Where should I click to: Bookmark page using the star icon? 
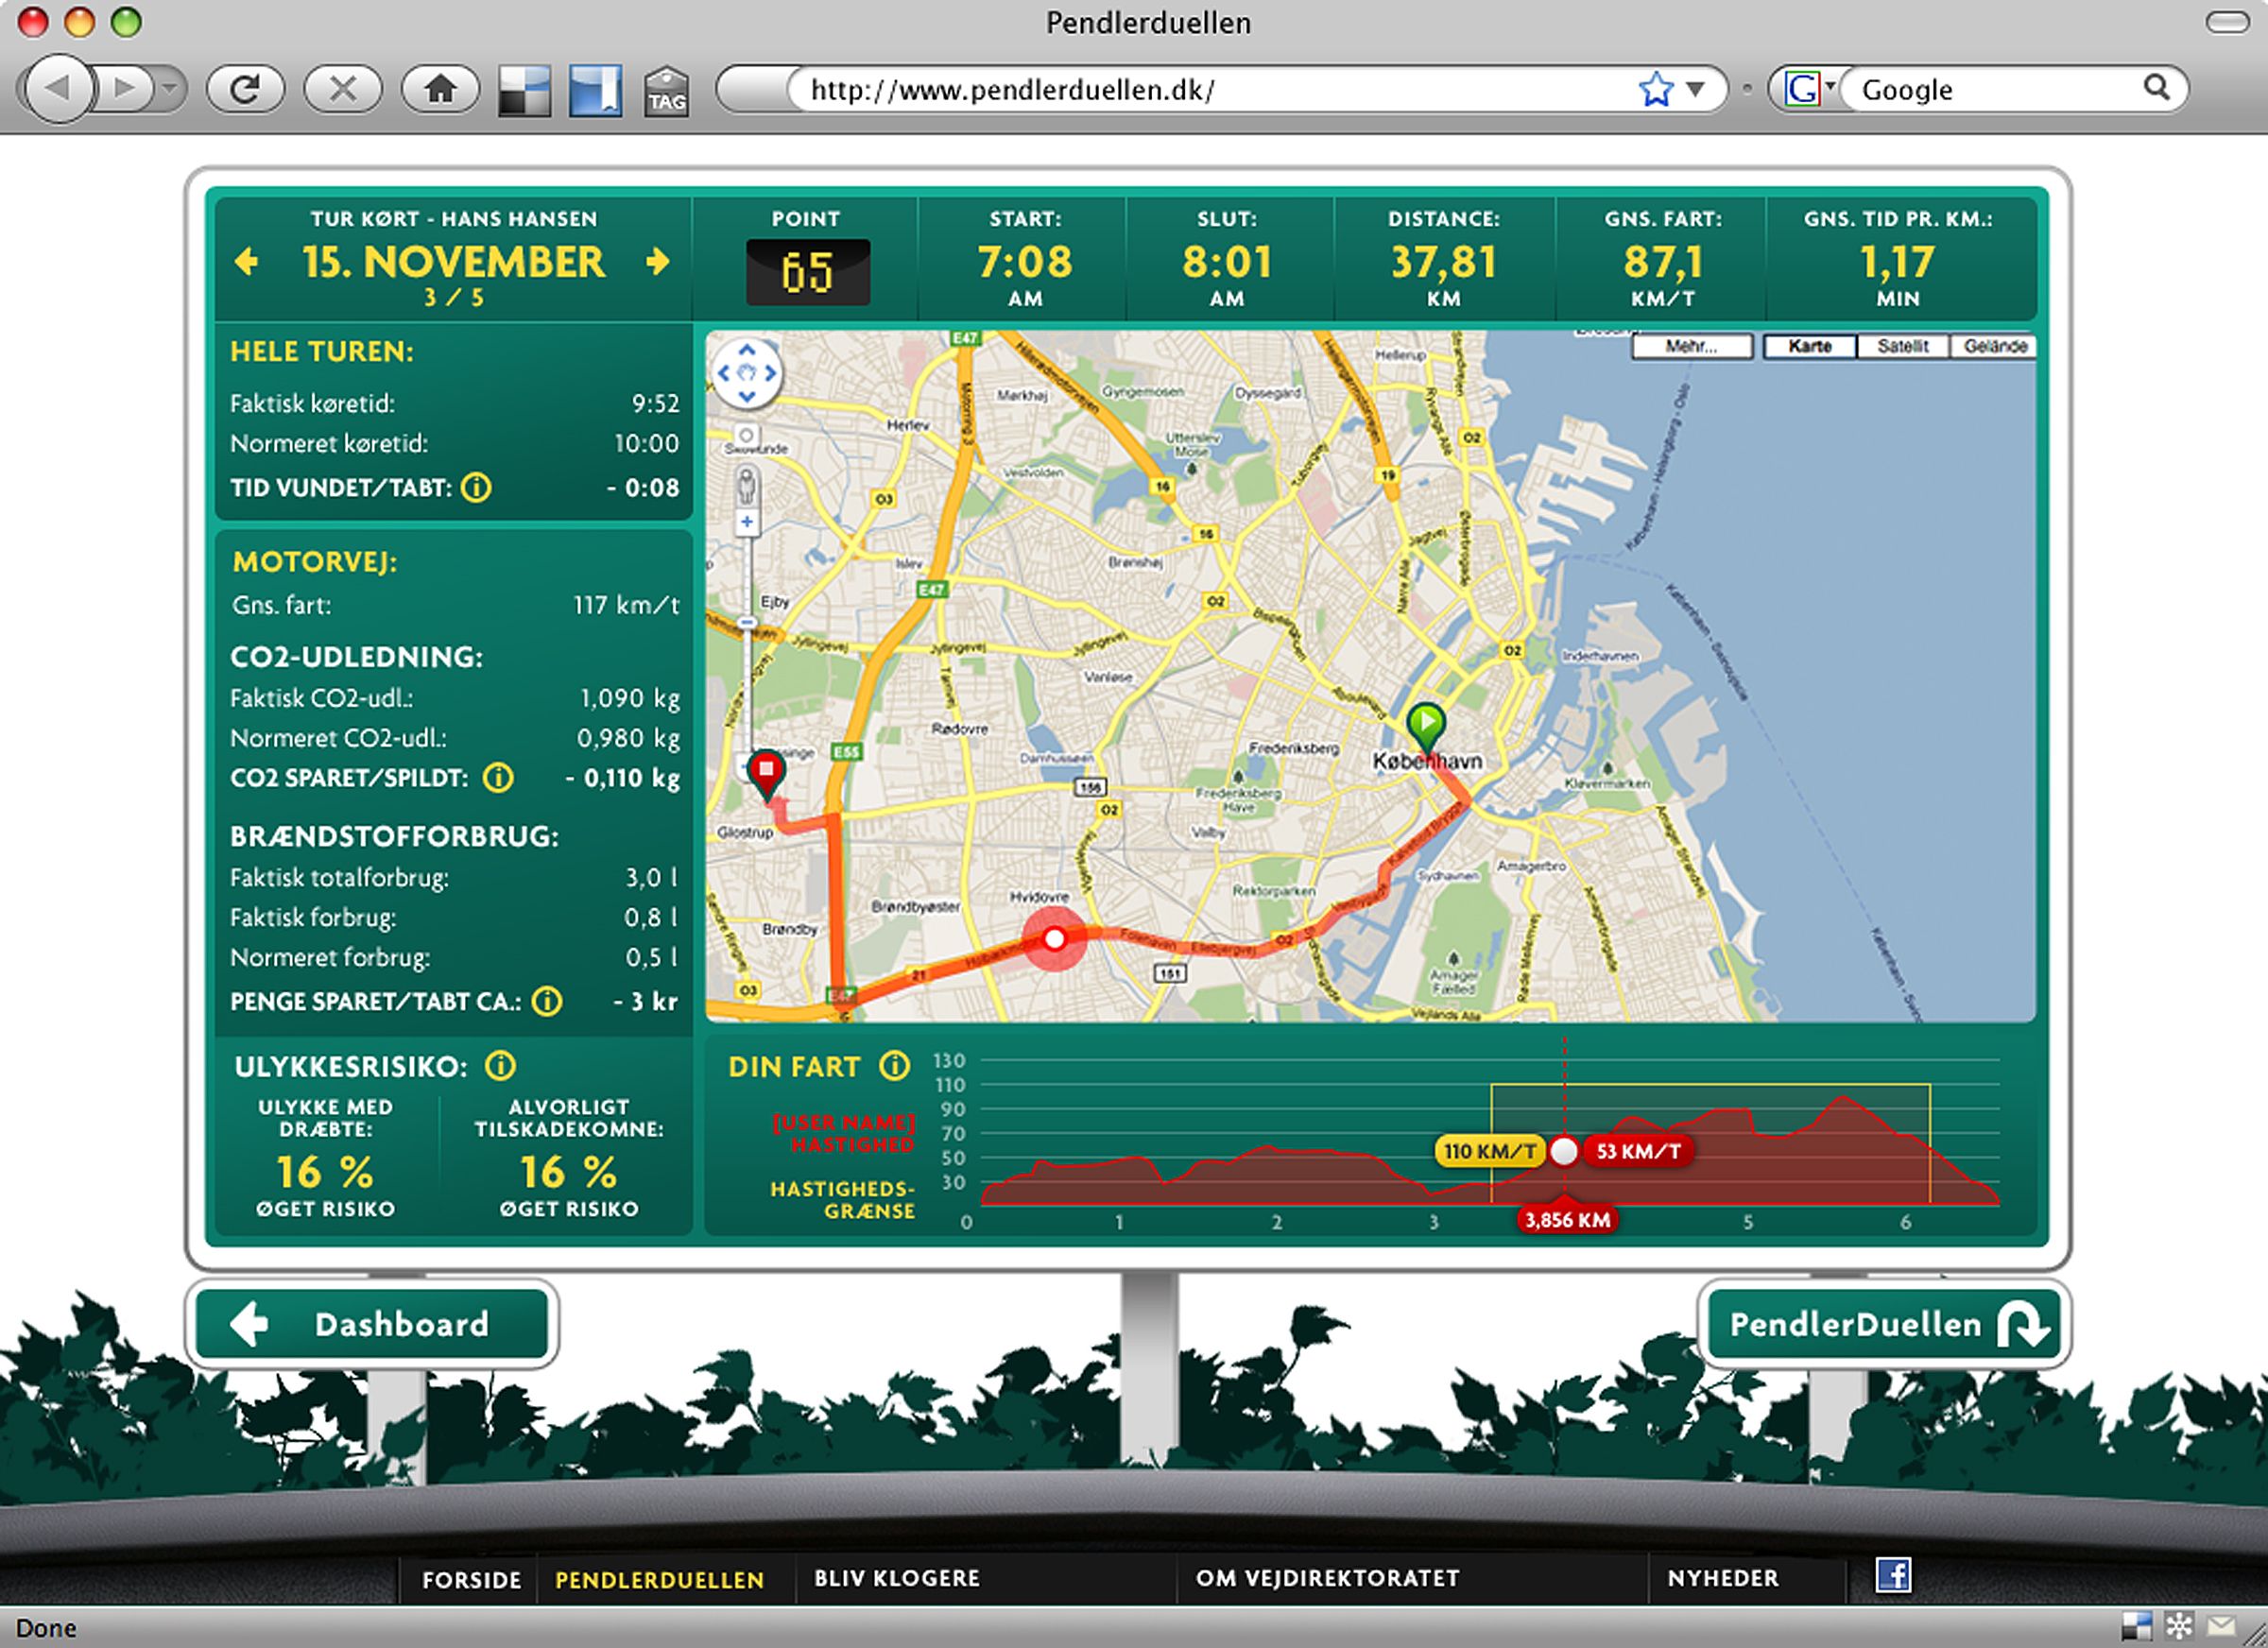[1655, 90]
